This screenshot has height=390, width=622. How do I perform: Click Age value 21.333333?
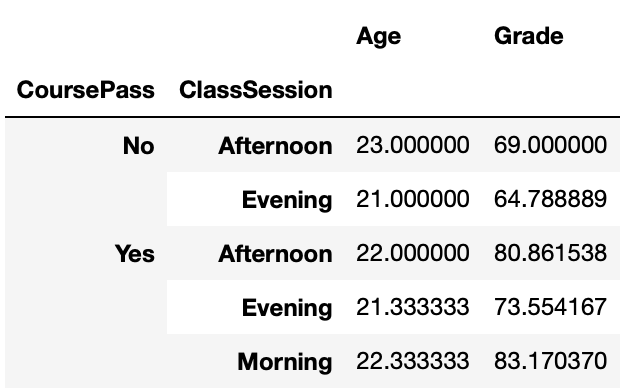[x=413, y=307]
